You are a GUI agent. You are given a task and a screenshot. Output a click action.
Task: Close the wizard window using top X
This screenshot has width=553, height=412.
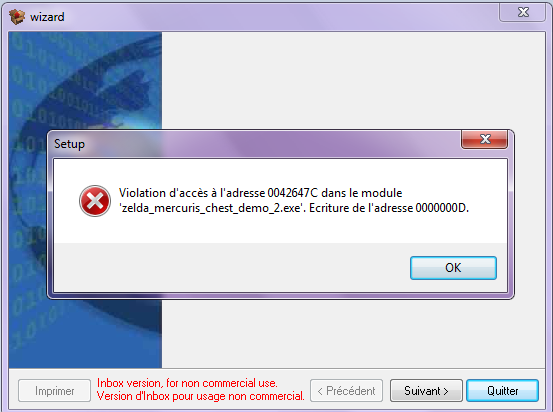(x=523, y=12)
